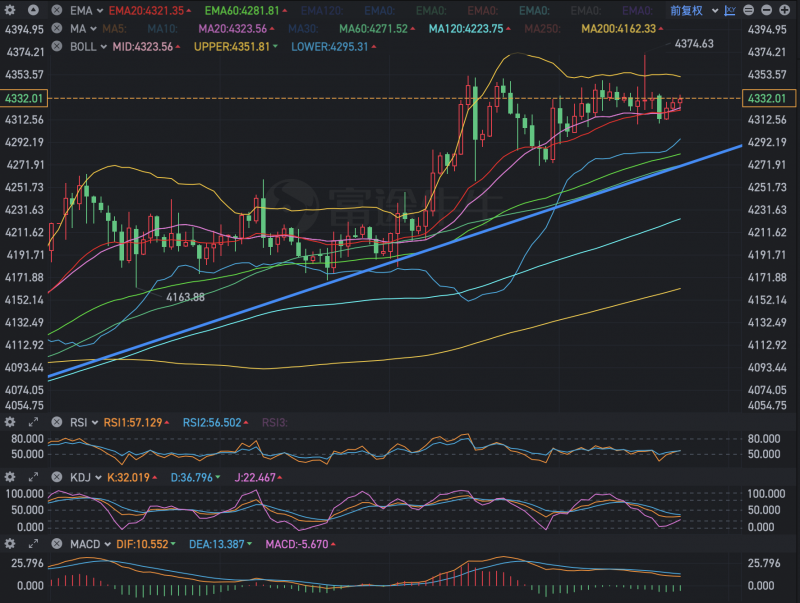Click the XY axis settings icon
Screen dimensions: 800x603
(730, 9)
